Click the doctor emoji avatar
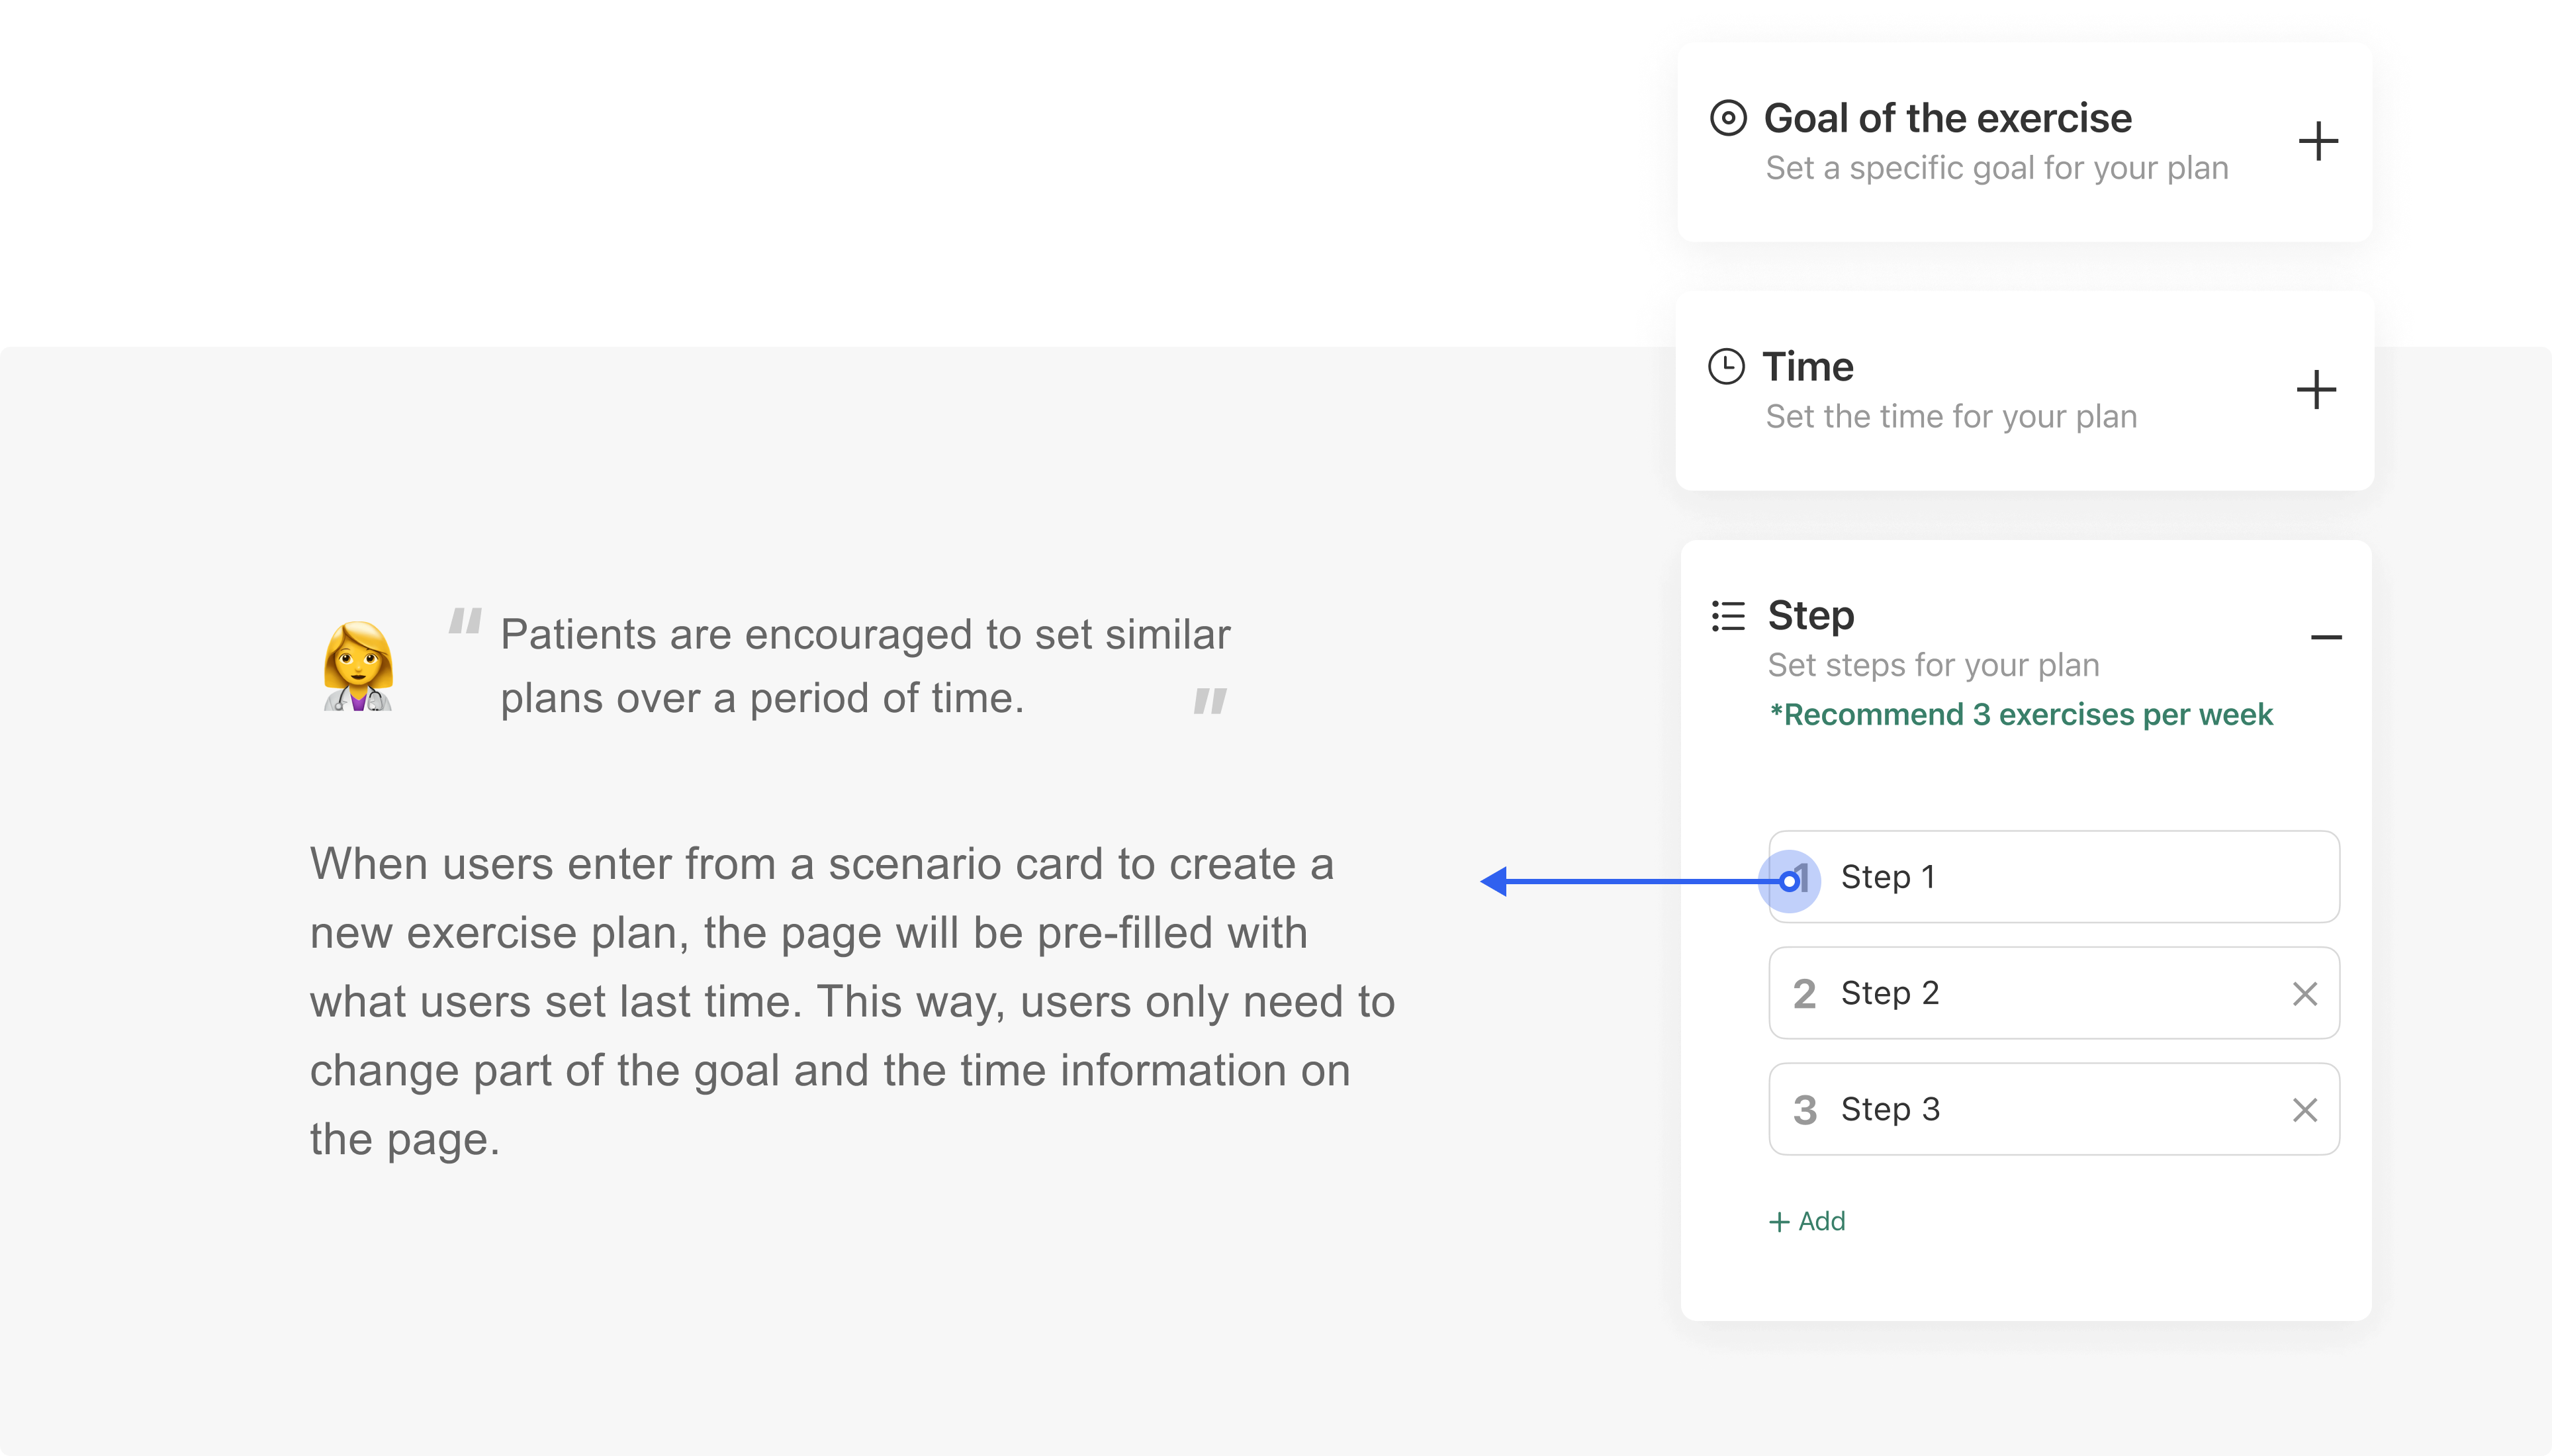2552x1456 pixels. tap(358, 666)
